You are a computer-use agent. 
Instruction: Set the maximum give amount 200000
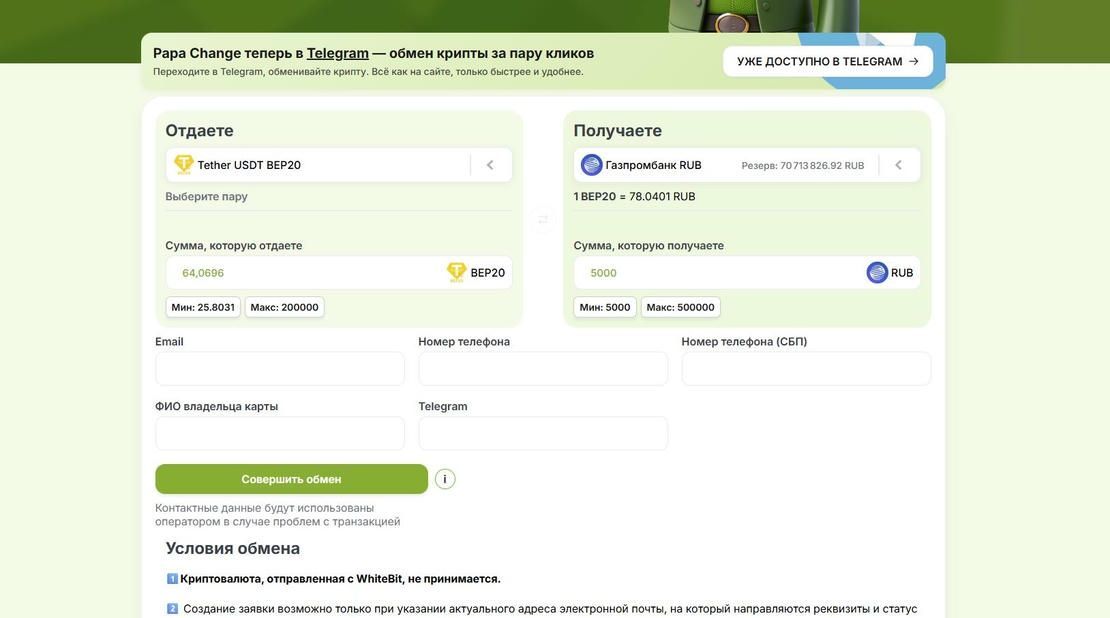[x=284, y=307]
